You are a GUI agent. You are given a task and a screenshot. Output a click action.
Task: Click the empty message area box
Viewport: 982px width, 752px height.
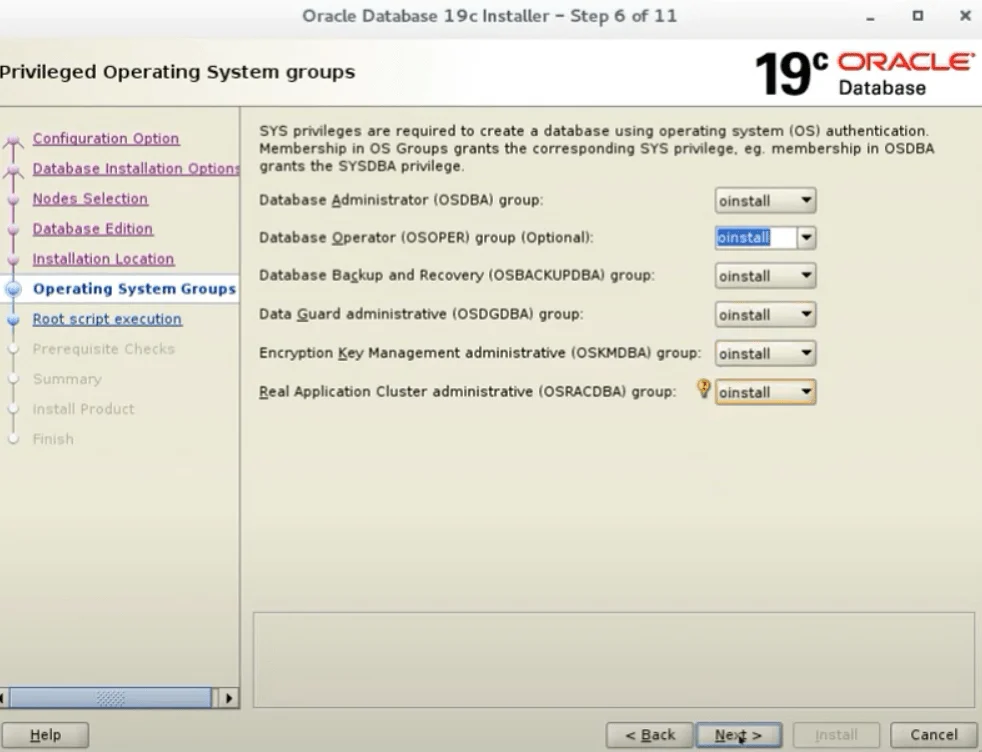614,660
